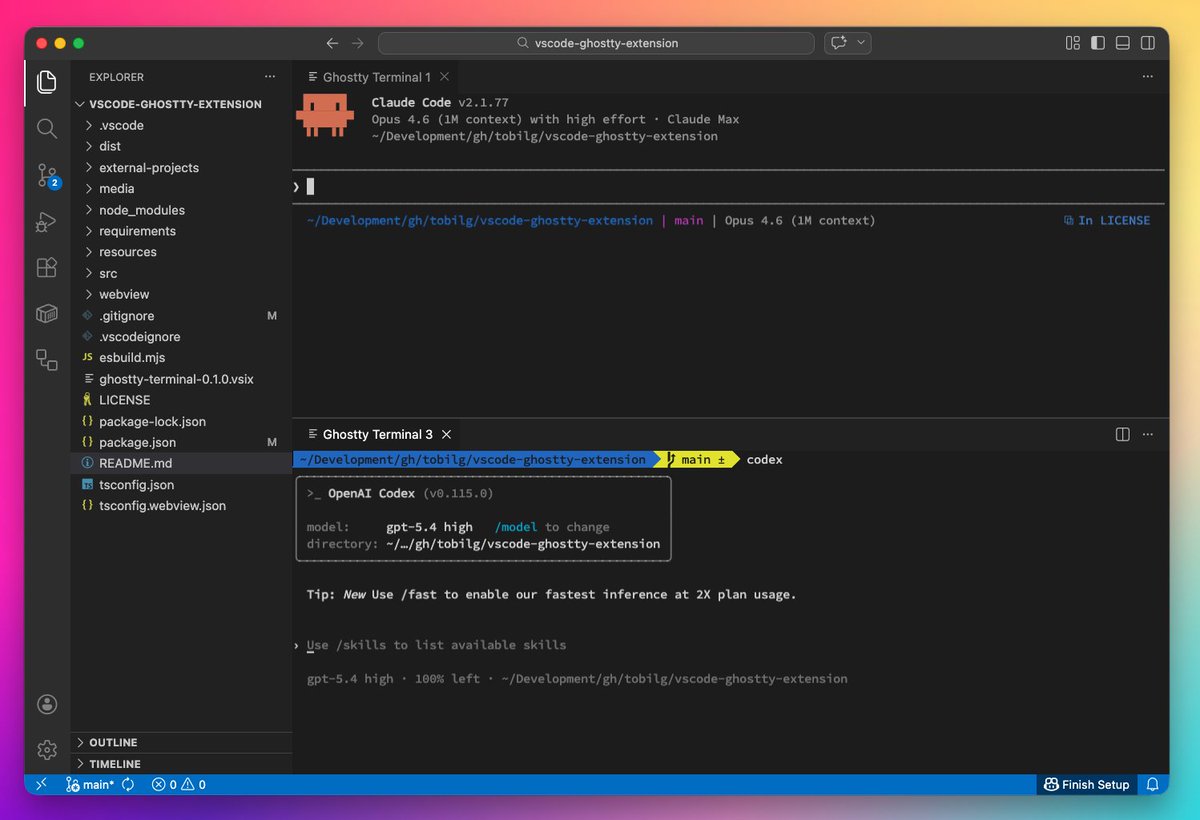Screen dimensions: 1200x820
Task: Click the Claude Code mascot icon
Action: [x=325, y=116]
